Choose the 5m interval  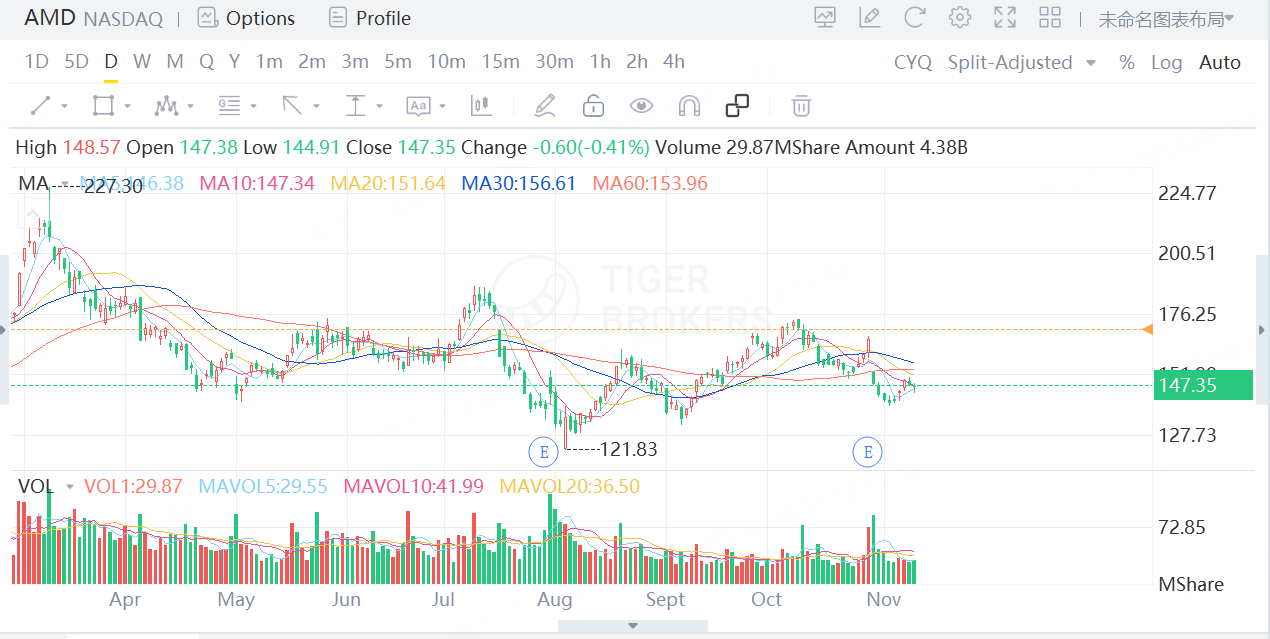(398, 62)
